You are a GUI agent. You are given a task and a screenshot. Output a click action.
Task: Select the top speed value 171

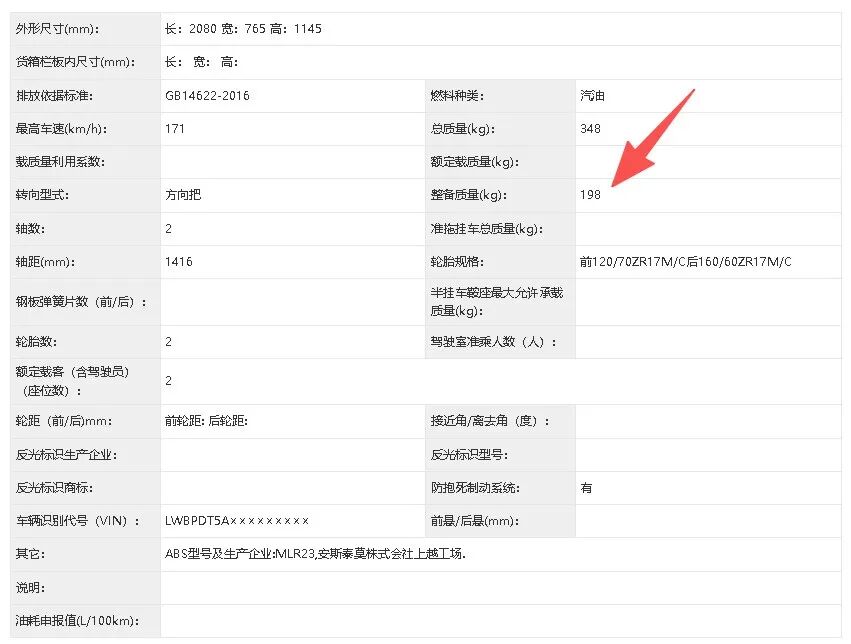(x=175, y=129)
